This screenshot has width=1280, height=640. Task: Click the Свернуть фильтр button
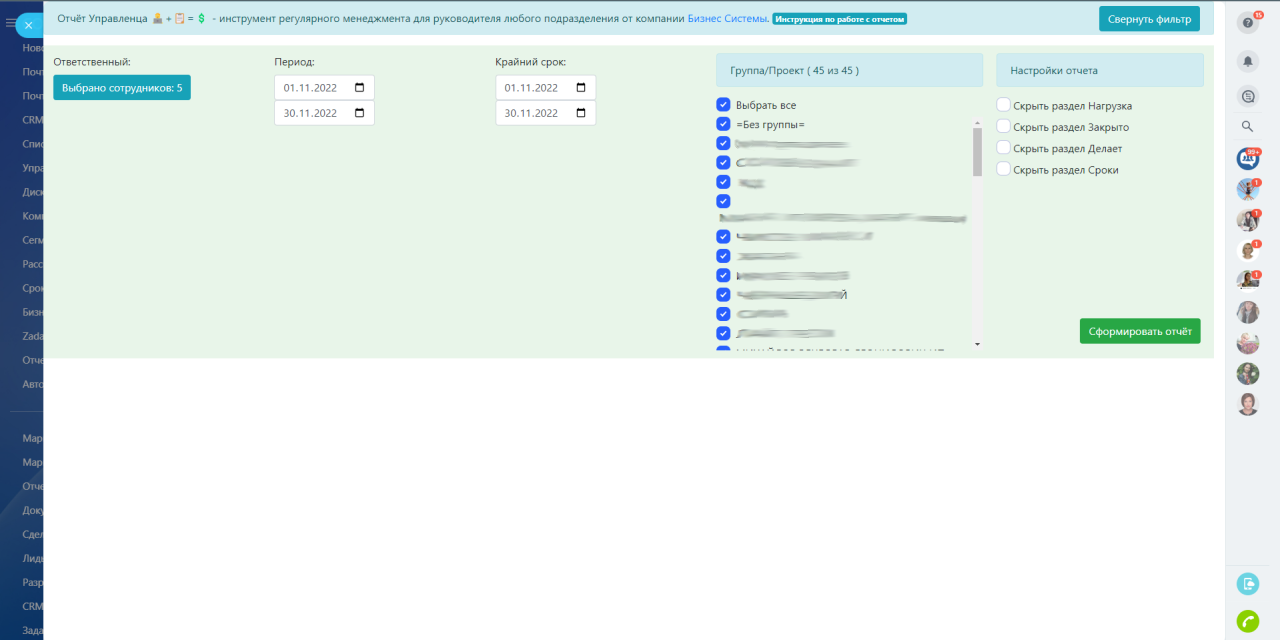pos(1149,19)
